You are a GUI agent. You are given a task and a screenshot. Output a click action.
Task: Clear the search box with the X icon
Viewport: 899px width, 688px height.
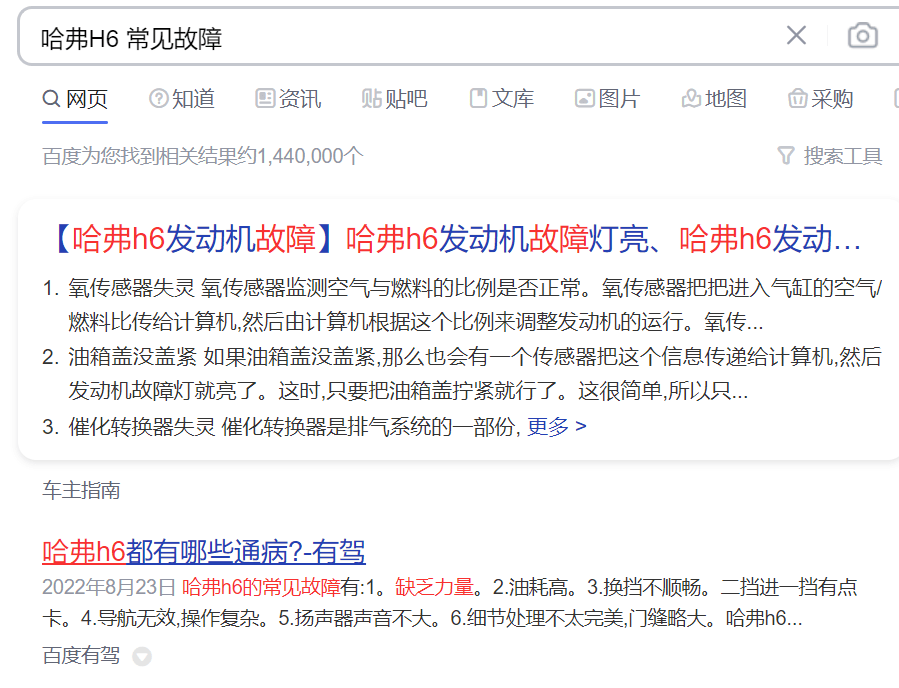coord(796,36)
